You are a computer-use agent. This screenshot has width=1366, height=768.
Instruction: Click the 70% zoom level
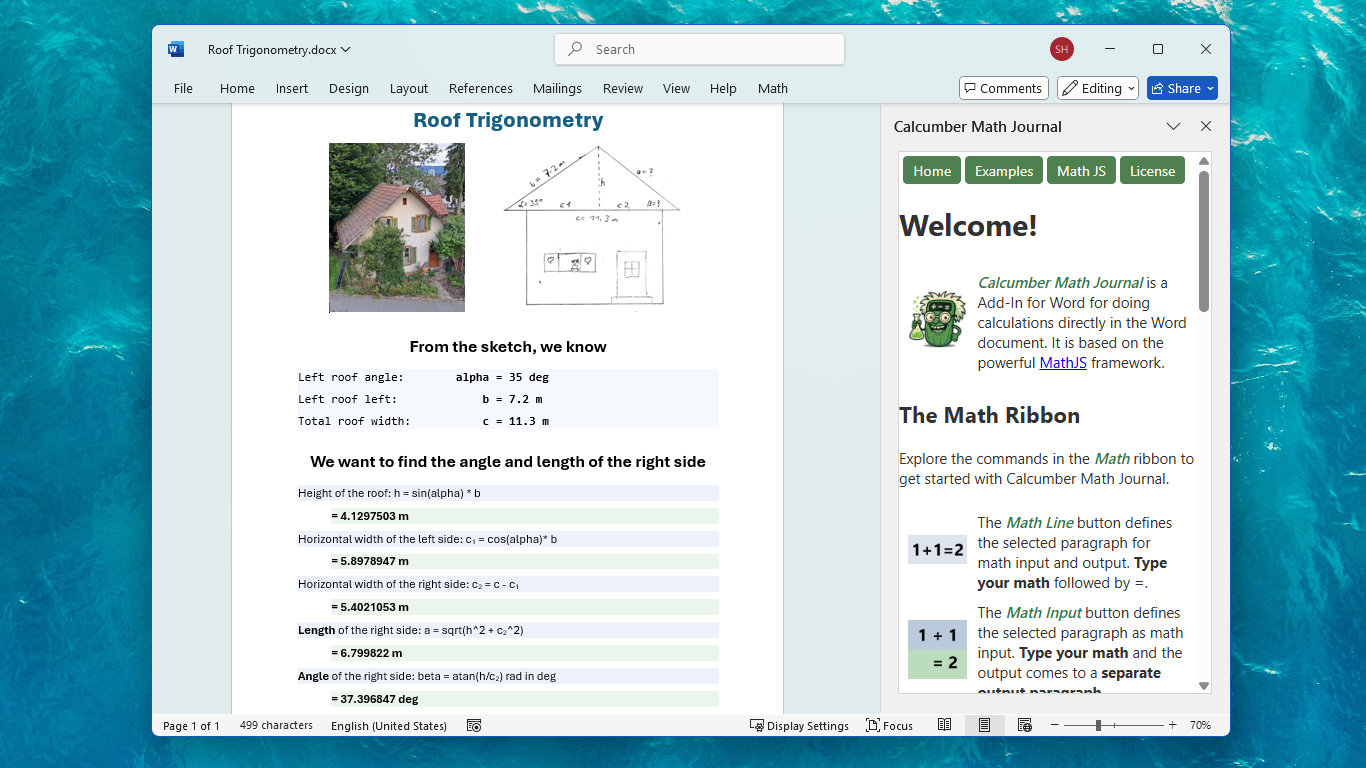pyautogui.click(x=1200, y=725)
